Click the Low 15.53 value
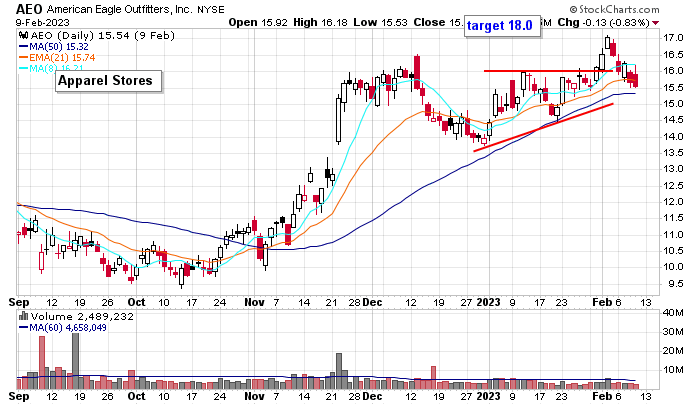 [380, 22]
